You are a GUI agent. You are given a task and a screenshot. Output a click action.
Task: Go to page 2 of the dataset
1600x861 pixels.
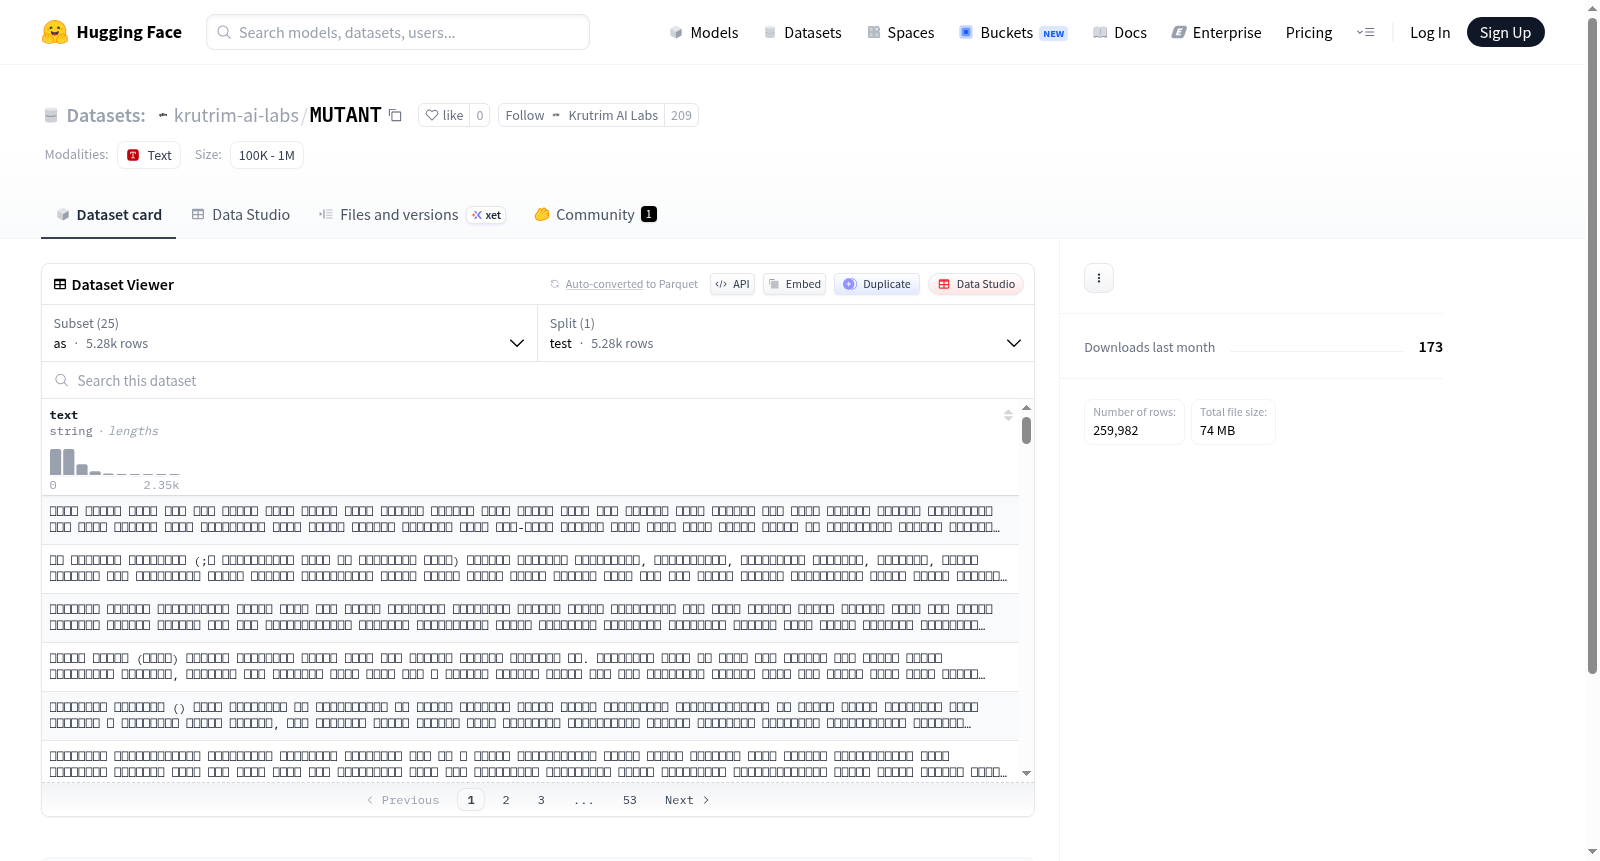tap(506, 800)
